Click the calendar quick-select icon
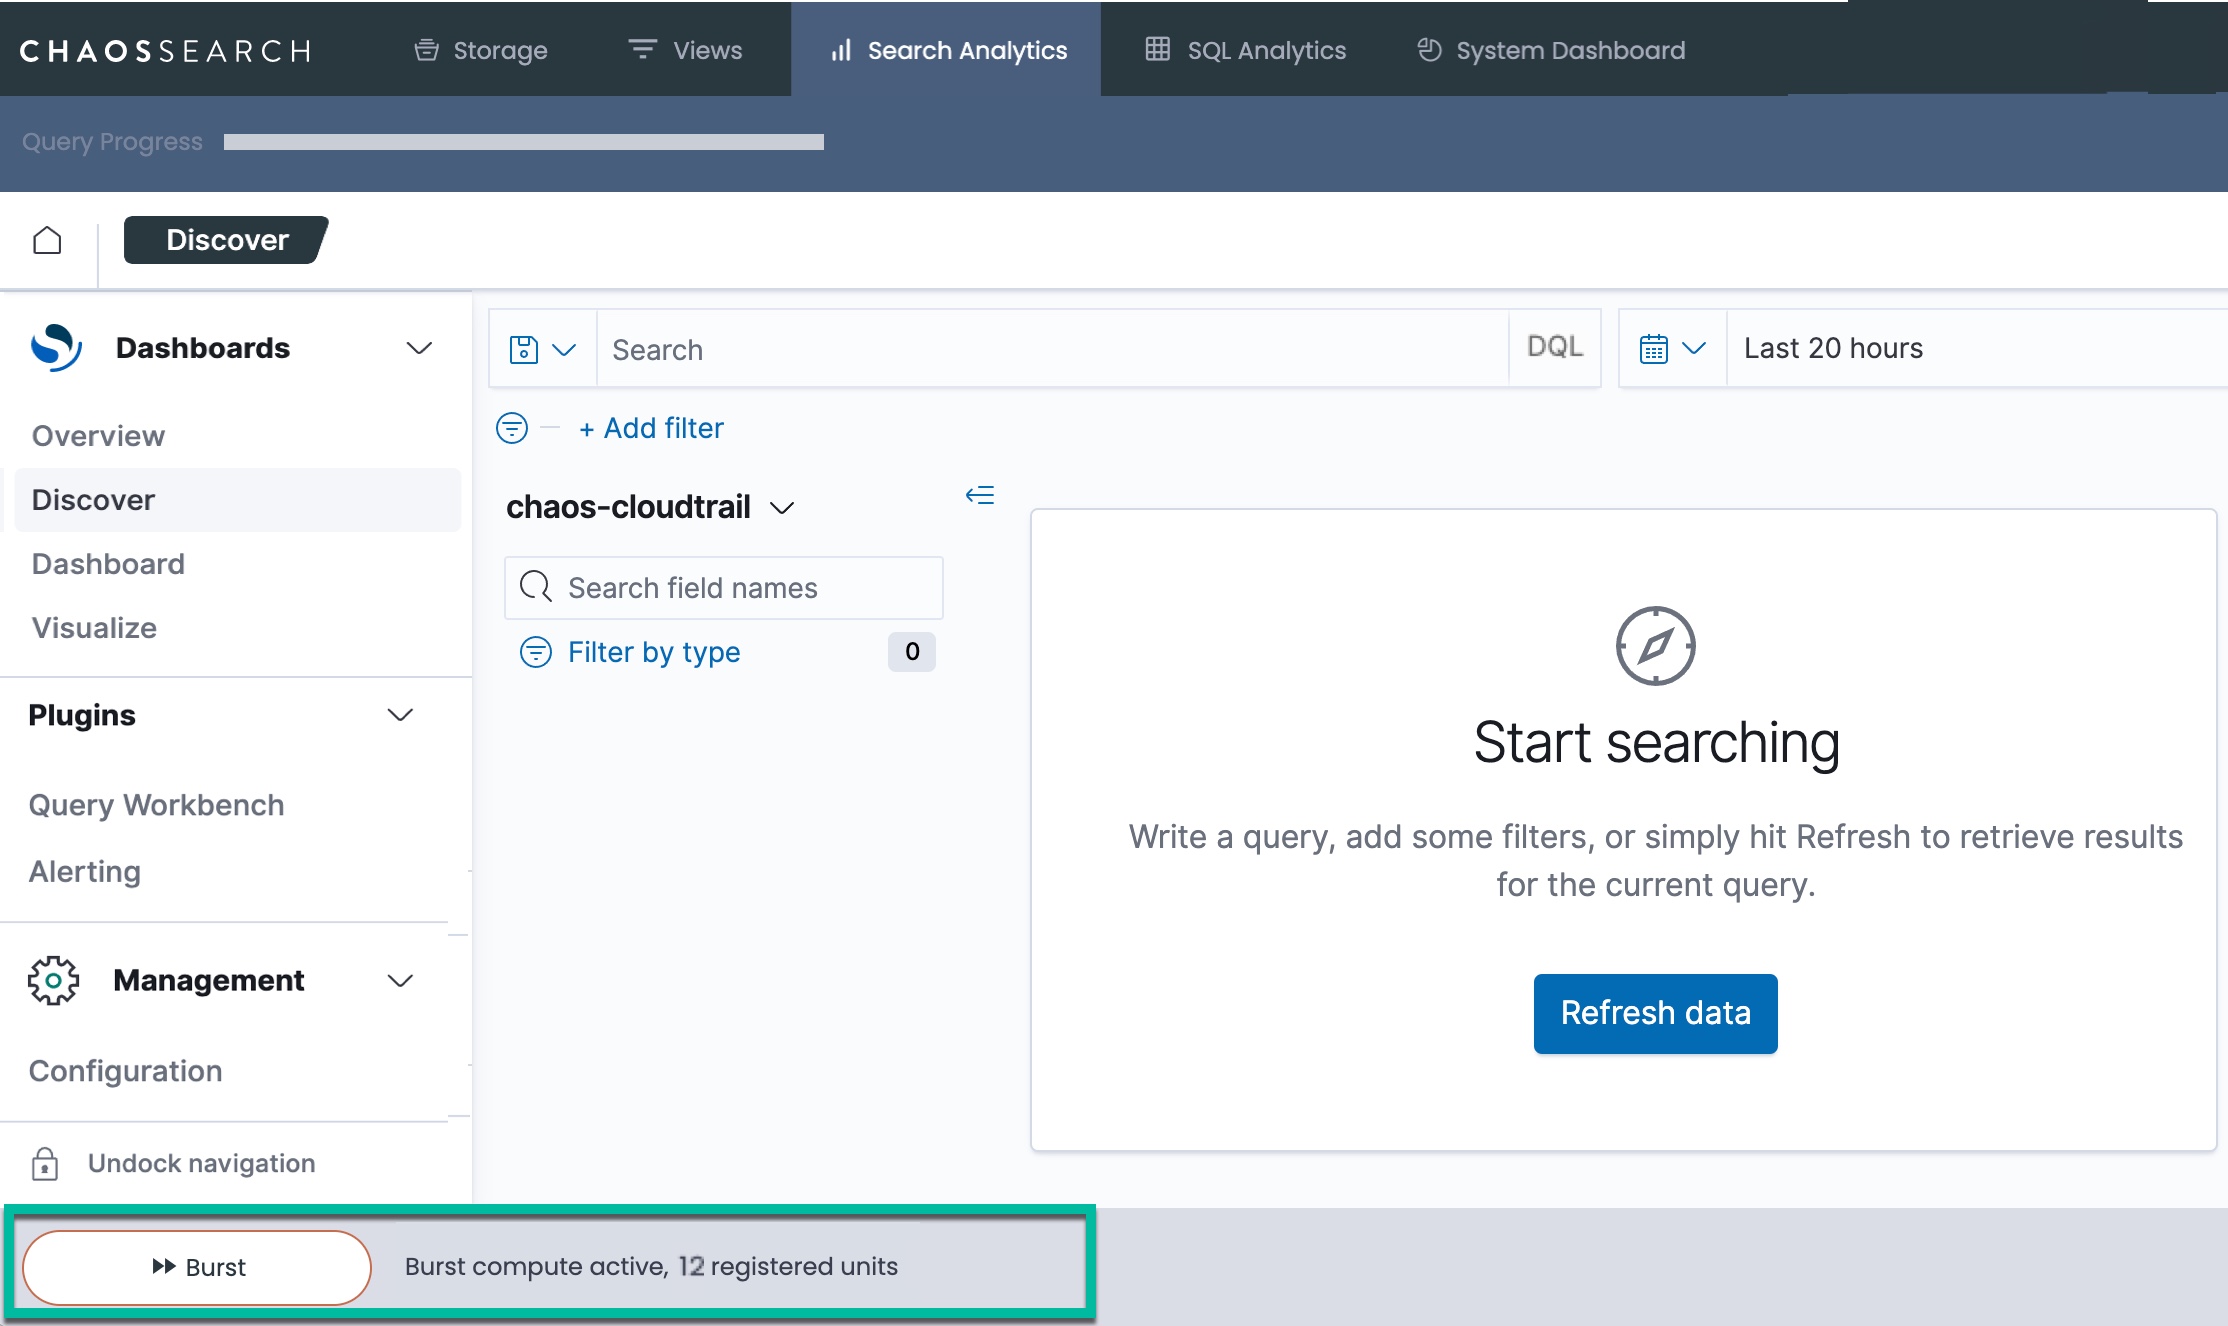Viewport: 2228px width, 1326px height. point(1654,349)
